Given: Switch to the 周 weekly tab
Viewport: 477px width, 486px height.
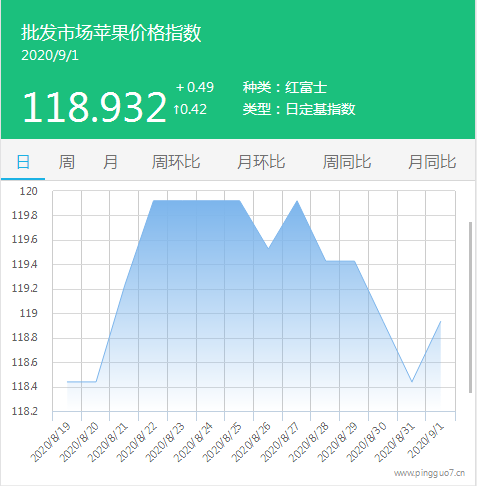Looking at the screenshot, I should (x=67, y=162).
